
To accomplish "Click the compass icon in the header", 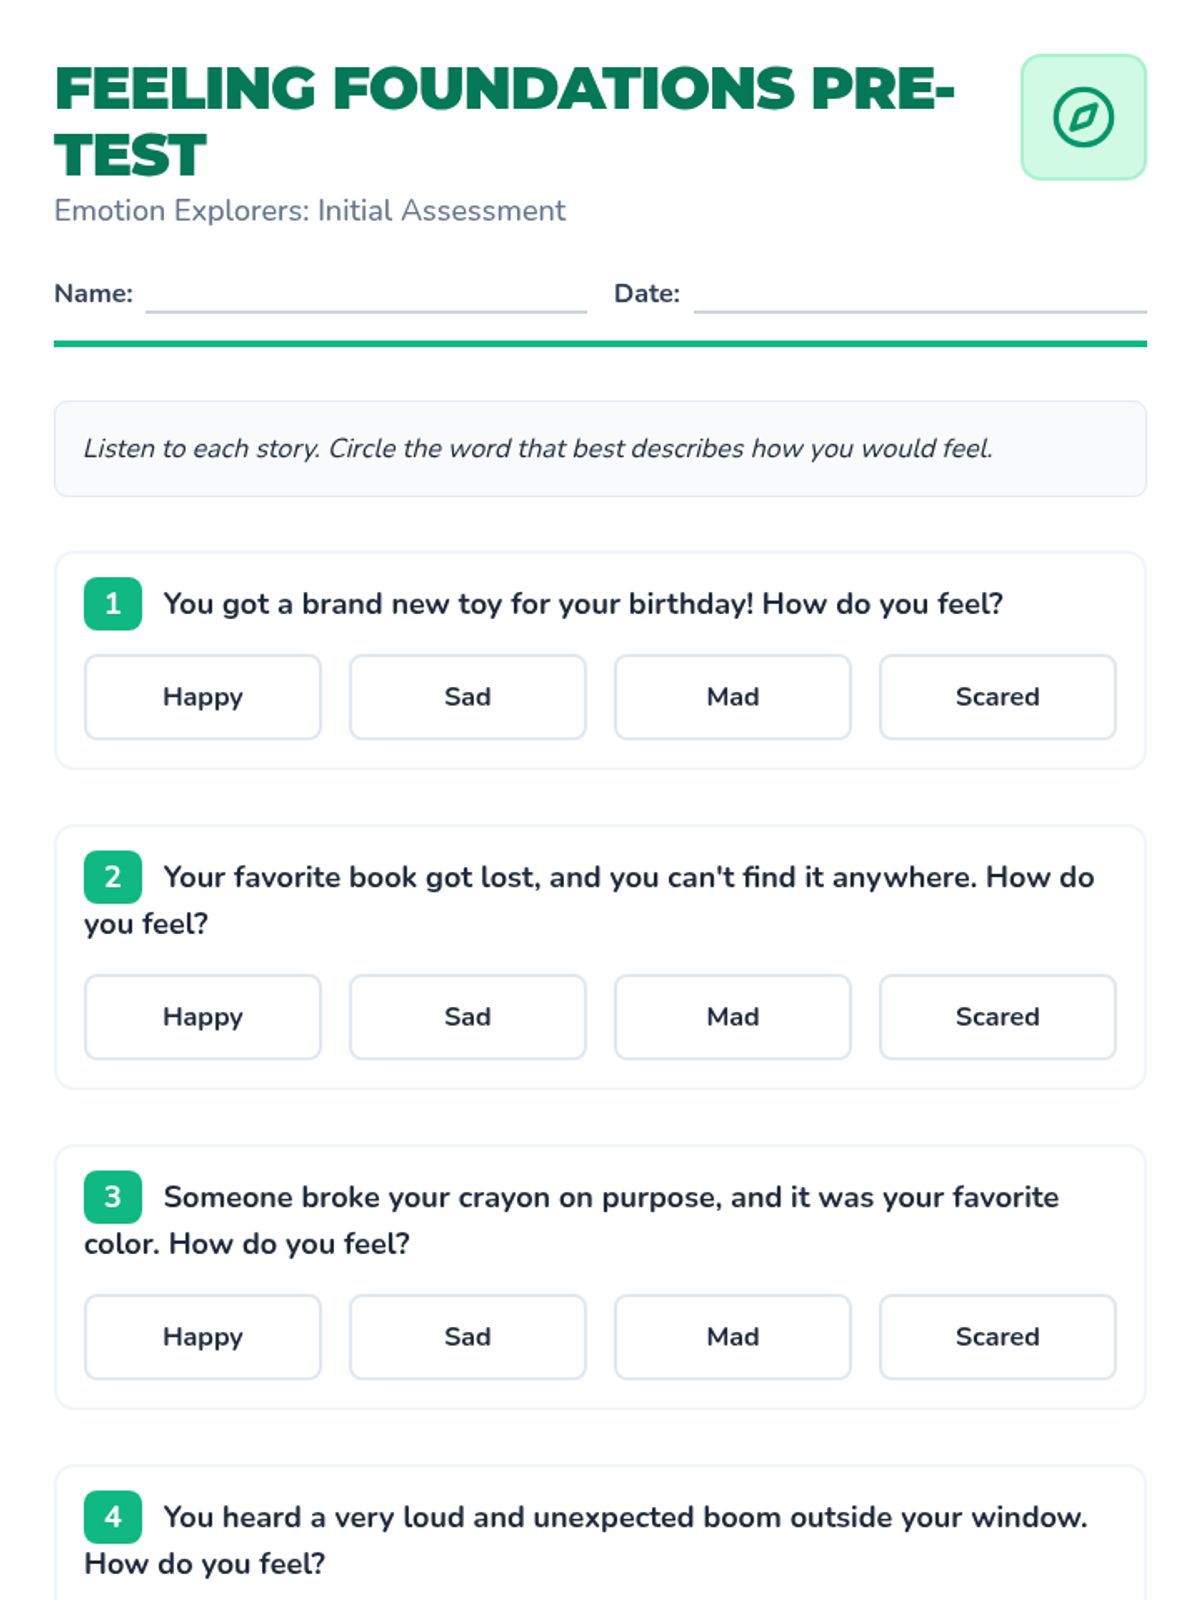I will pos(1083,117).
